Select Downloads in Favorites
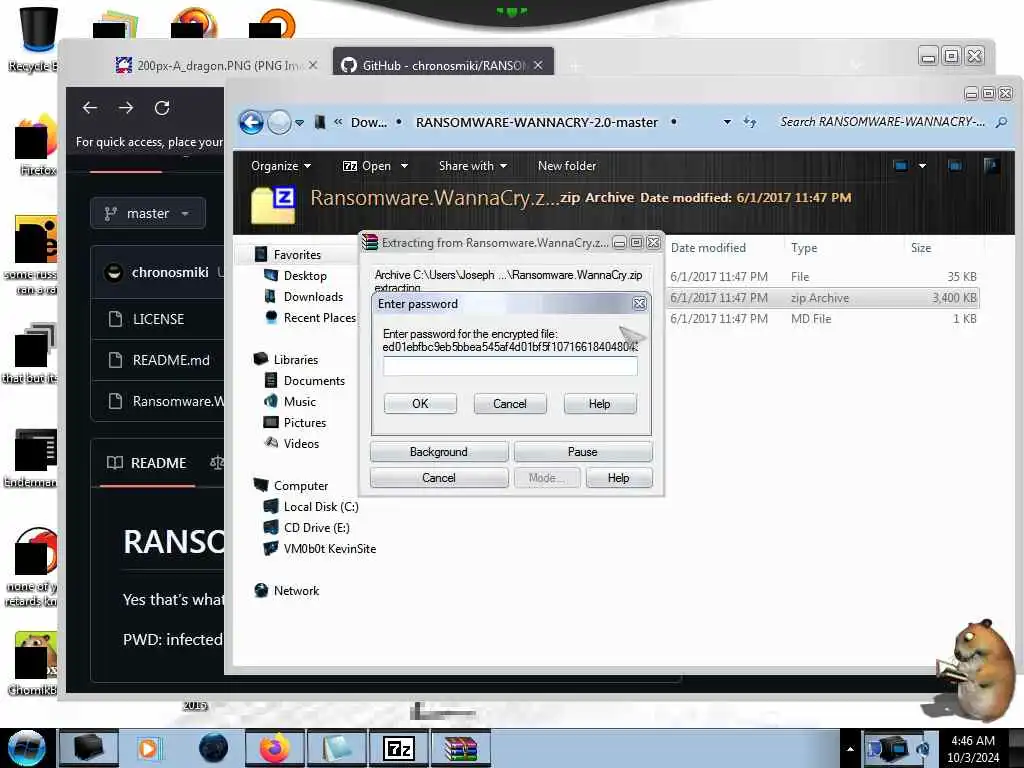 point(313,296)
